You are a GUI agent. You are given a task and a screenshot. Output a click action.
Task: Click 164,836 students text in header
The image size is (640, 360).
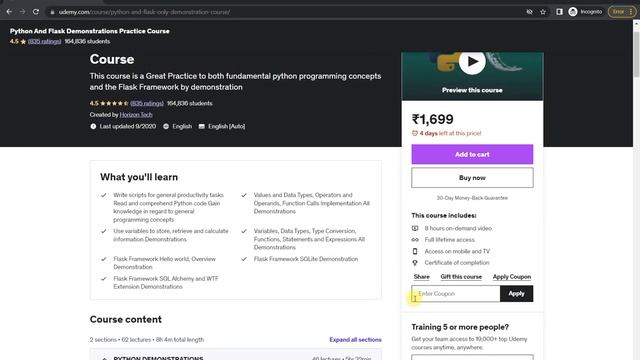pyautogui.click(x=87, y=41)
